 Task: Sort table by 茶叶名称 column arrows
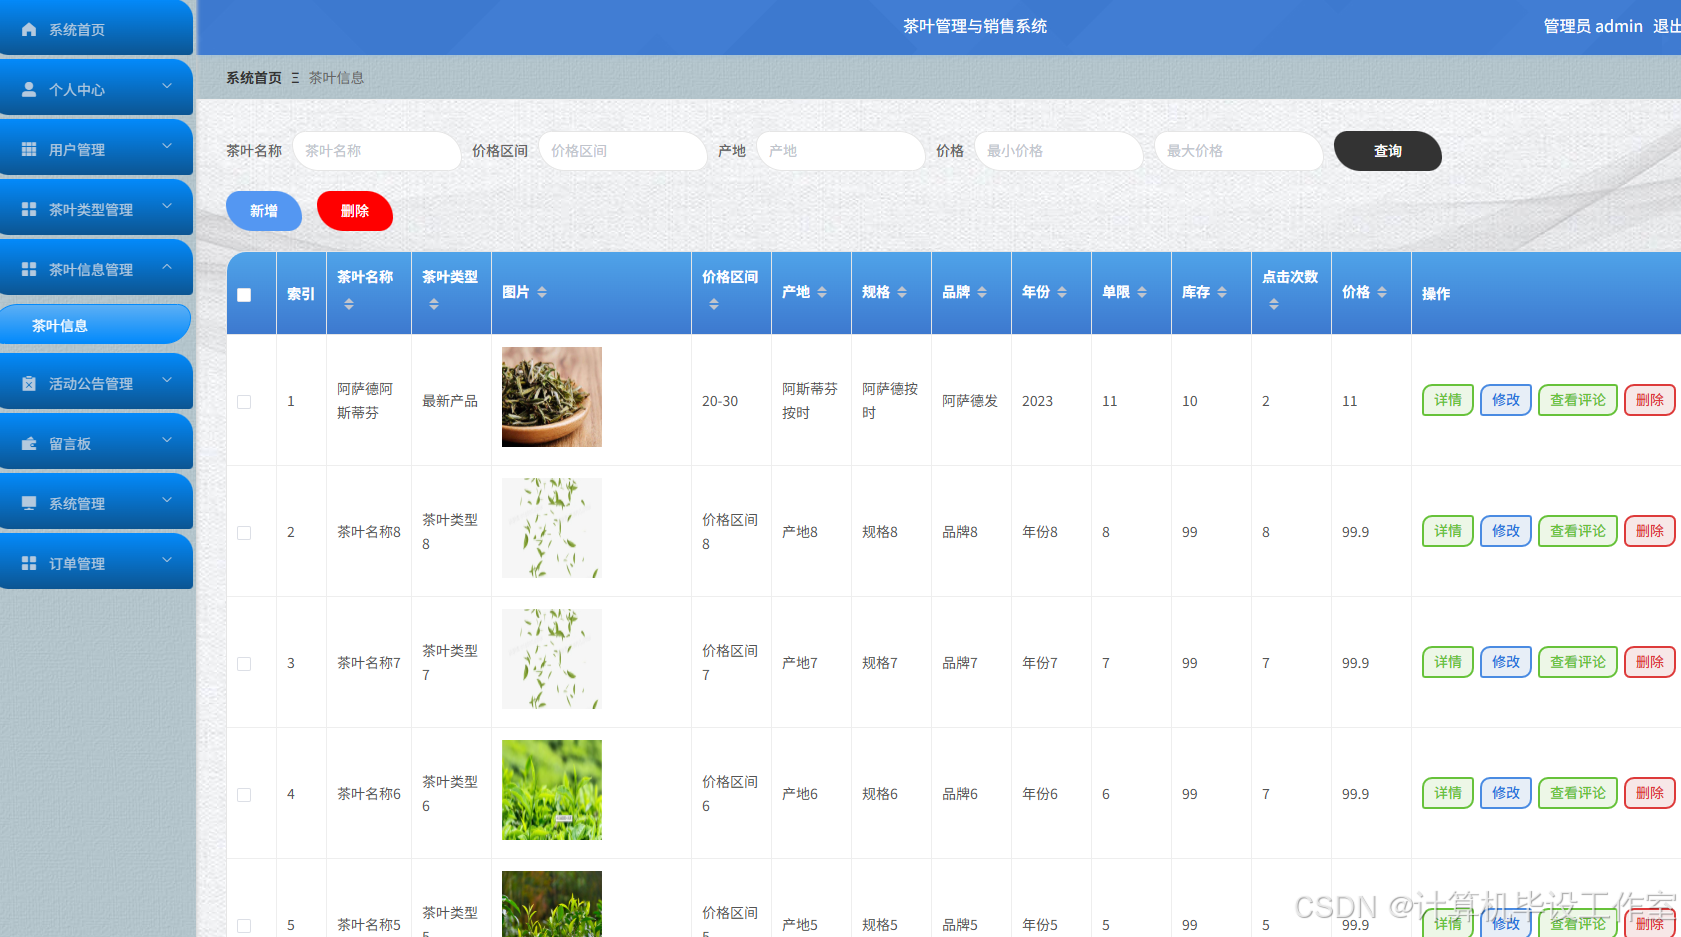pyautogui.click(x=349, y=304)
